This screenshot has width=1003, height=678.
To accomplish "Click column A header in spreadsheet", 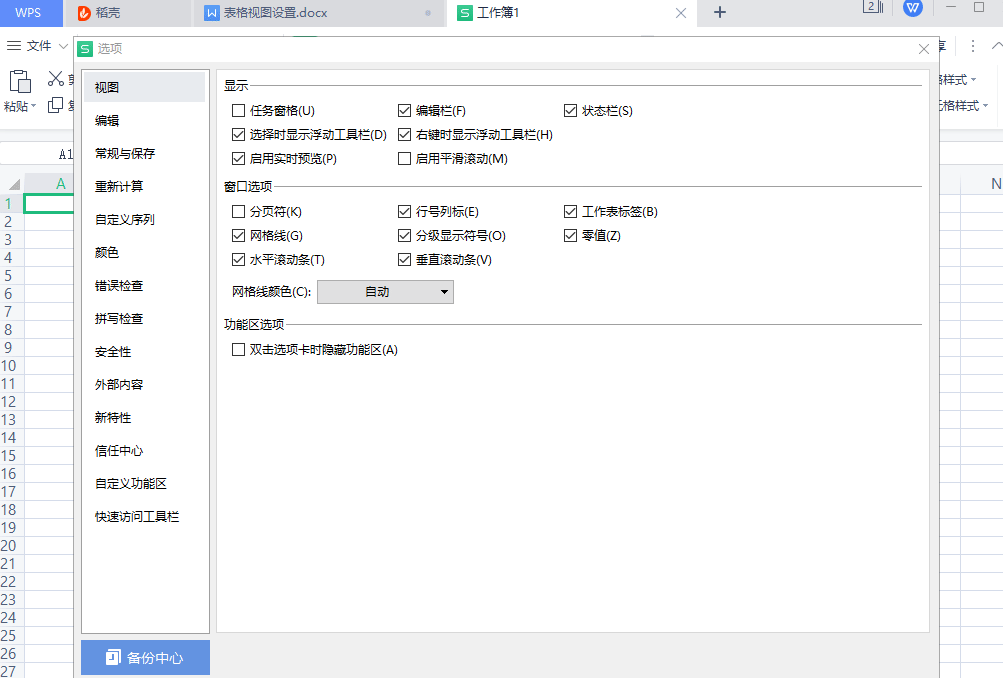I will pyautogui.click(x=51, y=184).
